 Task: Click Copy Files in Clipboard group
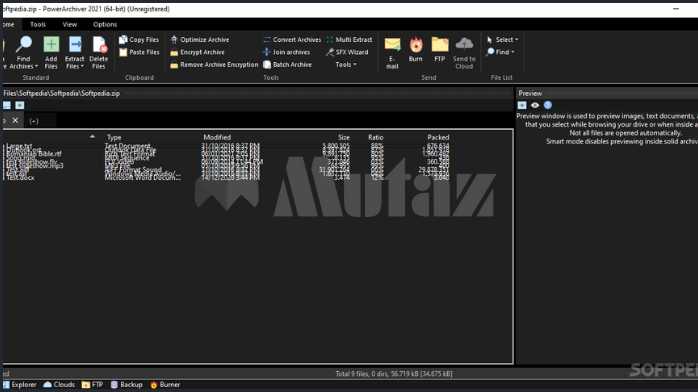(x=139, y=40)
